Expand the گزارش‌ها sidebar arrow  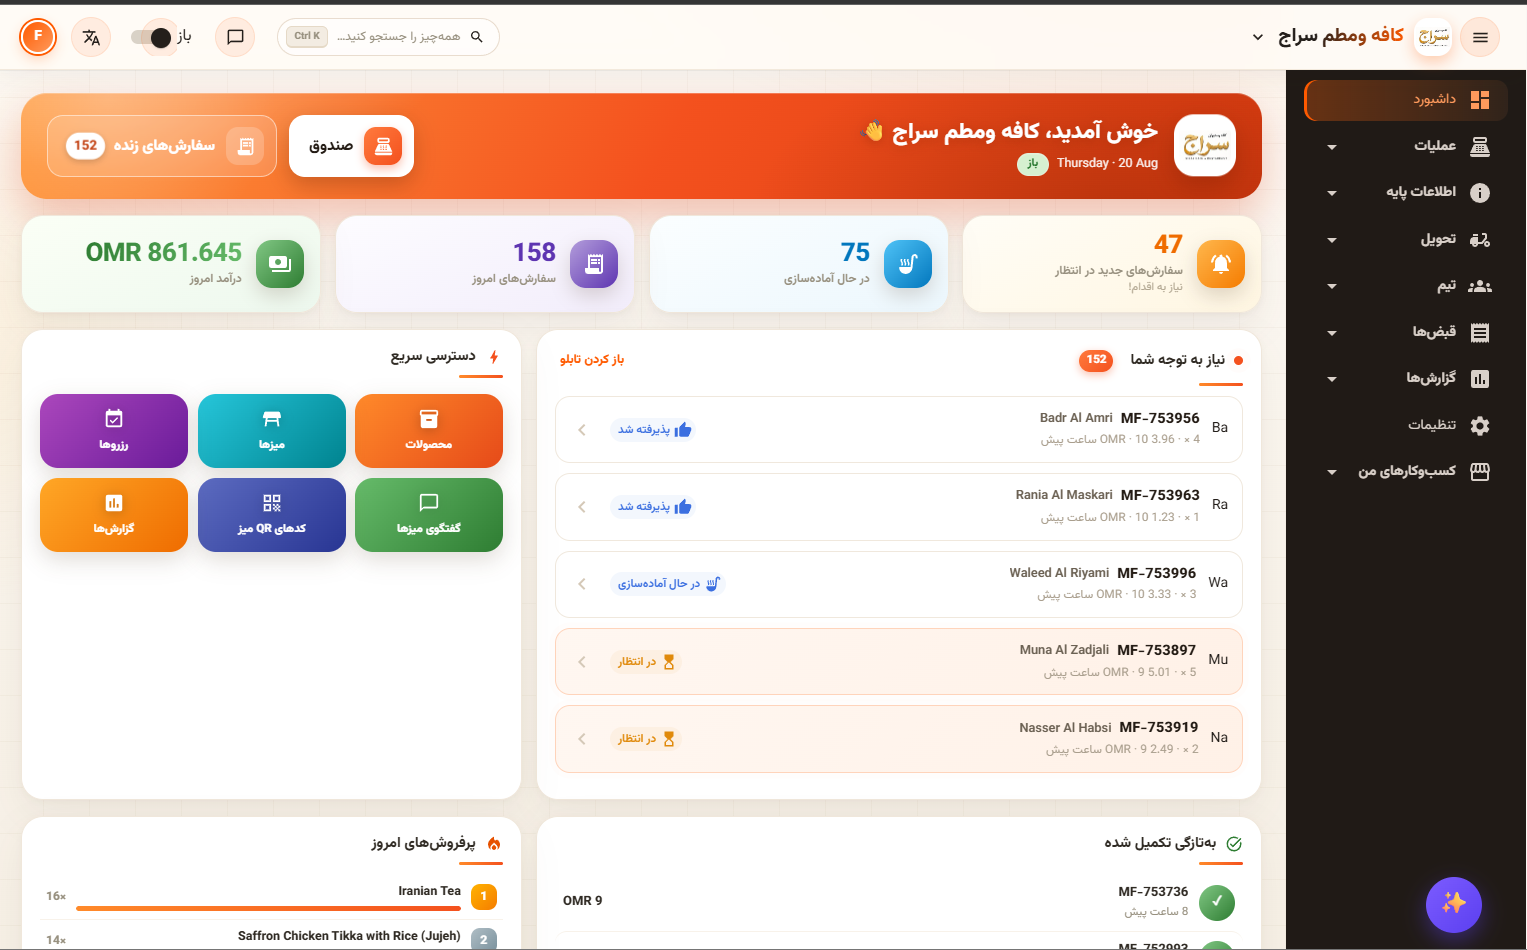[1331, 379]
